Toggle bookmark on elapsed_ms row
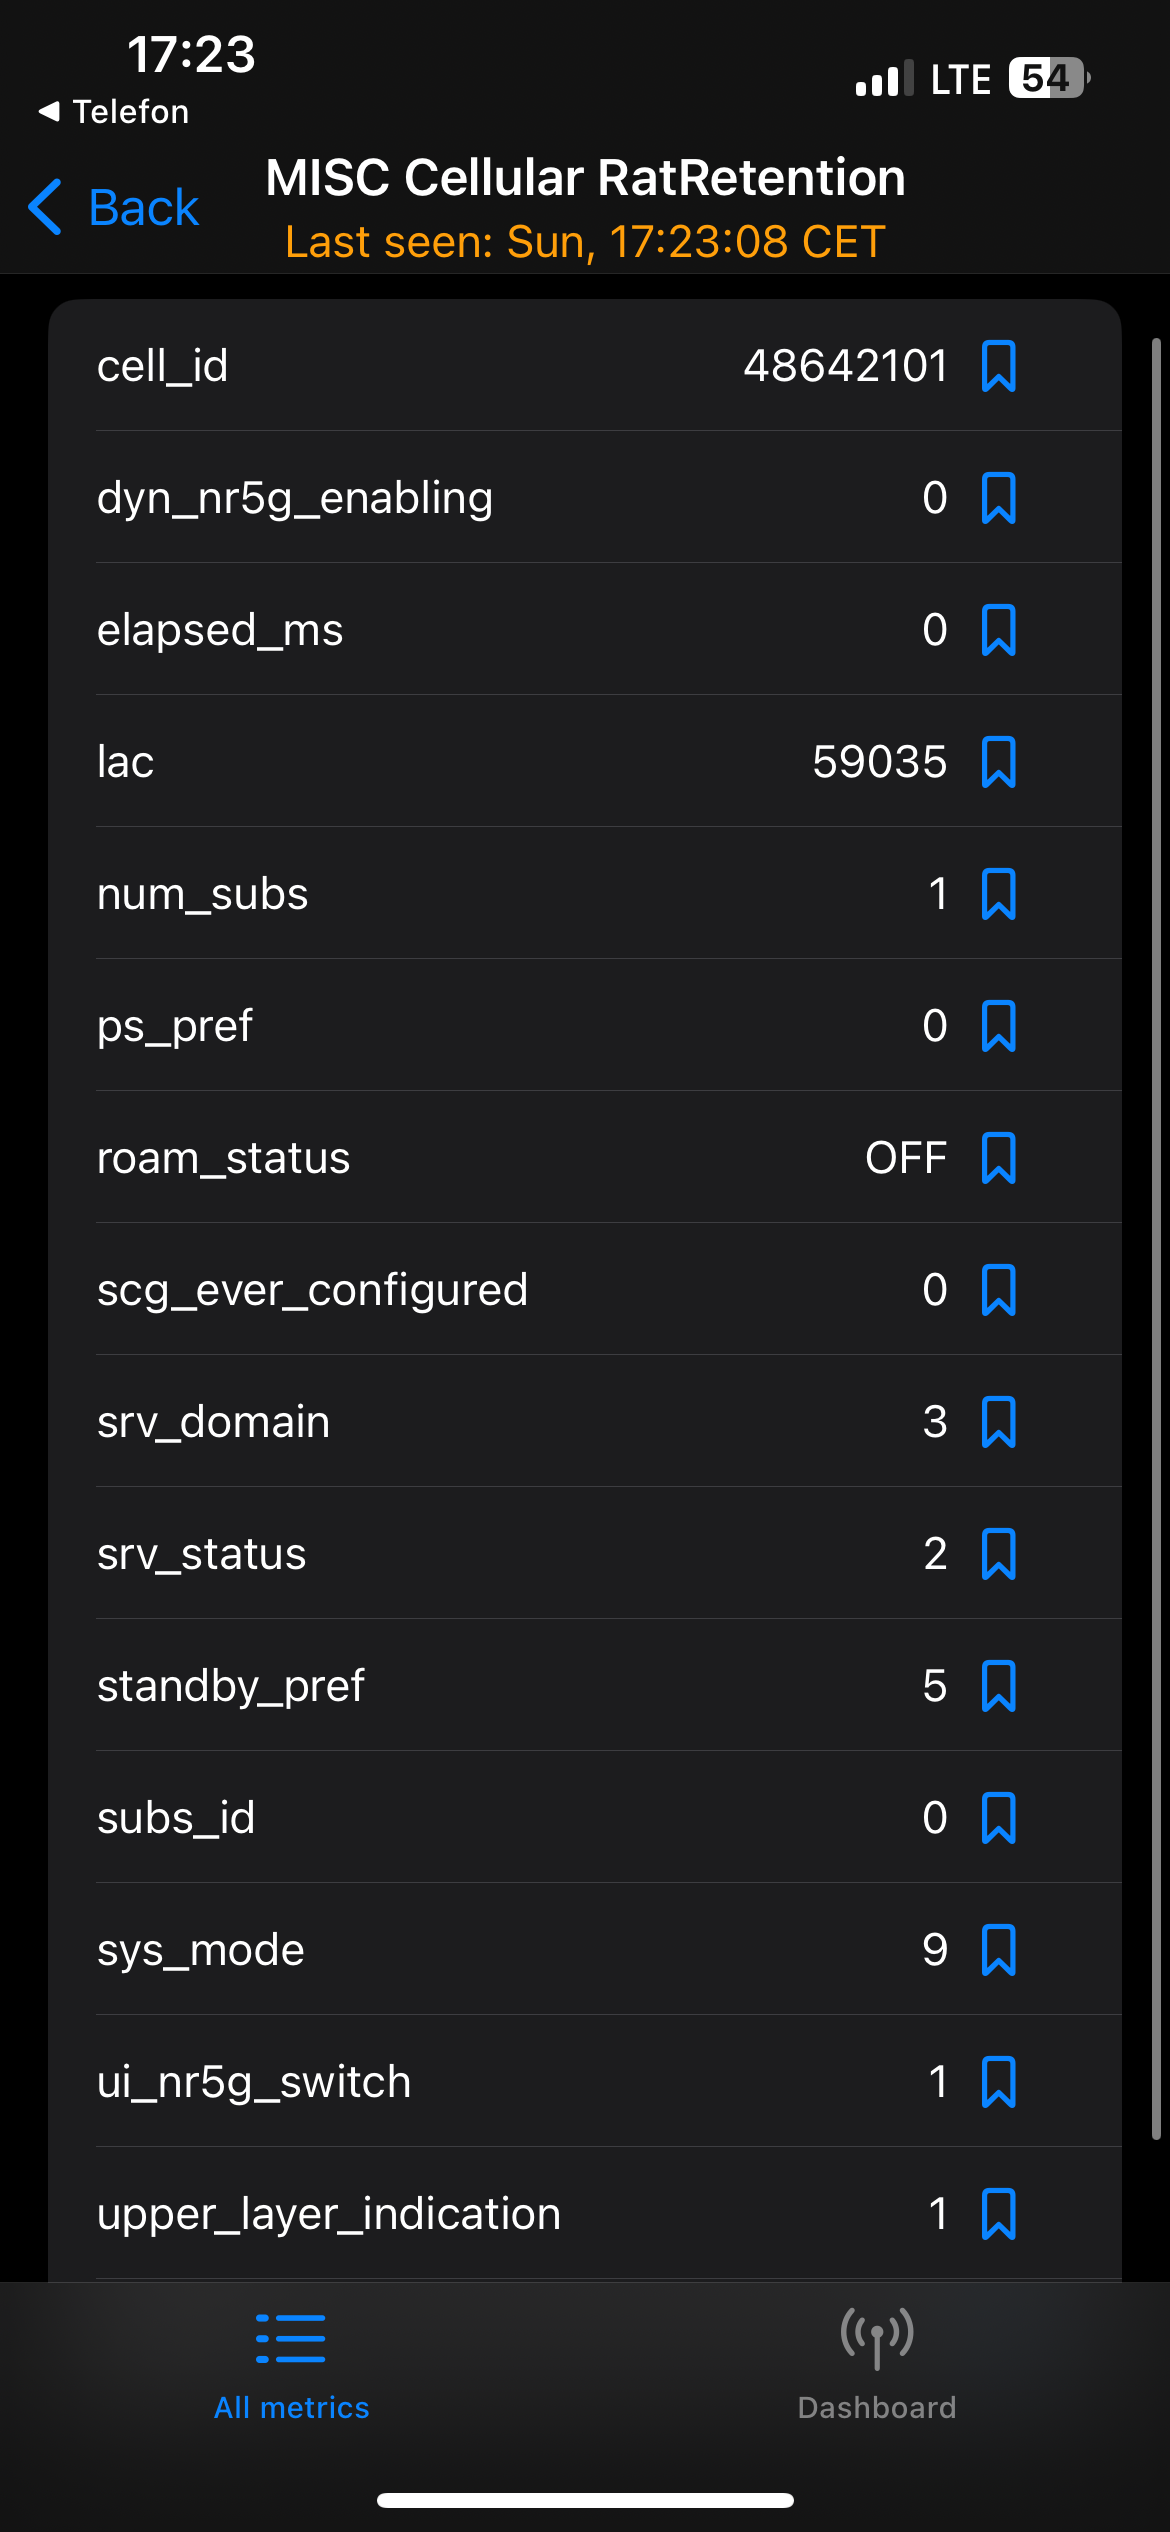Screen dimensions: 1170x2532 point(998,630)
